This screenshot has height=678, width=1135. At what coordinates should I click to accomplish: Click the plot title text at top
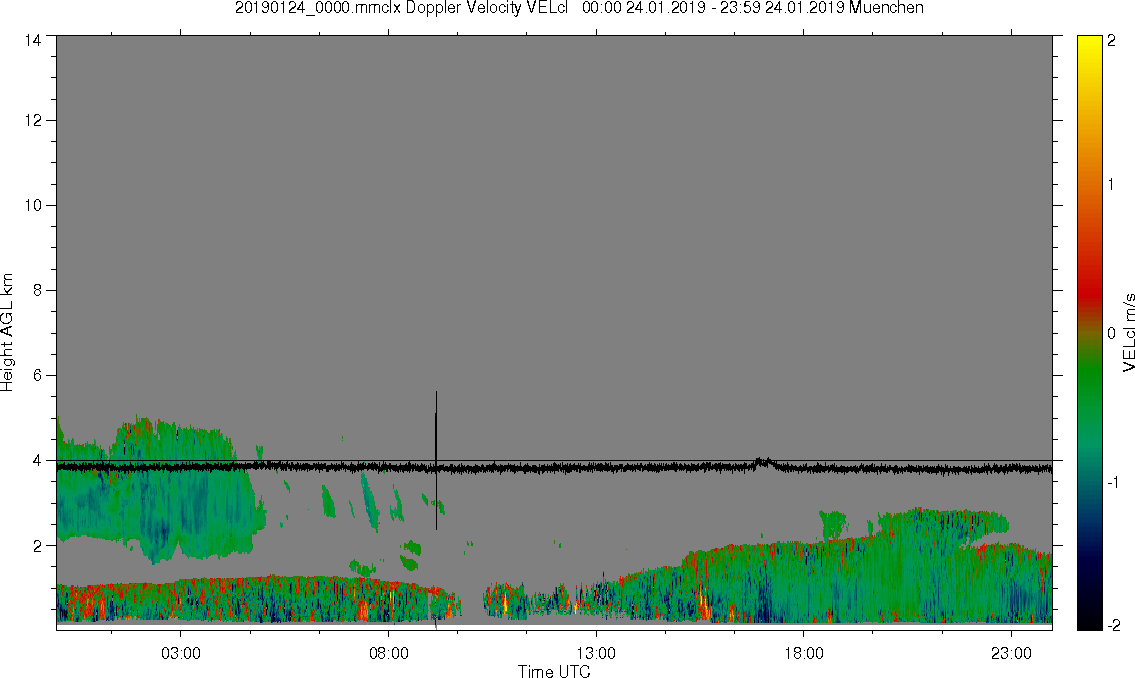point(579,8)
